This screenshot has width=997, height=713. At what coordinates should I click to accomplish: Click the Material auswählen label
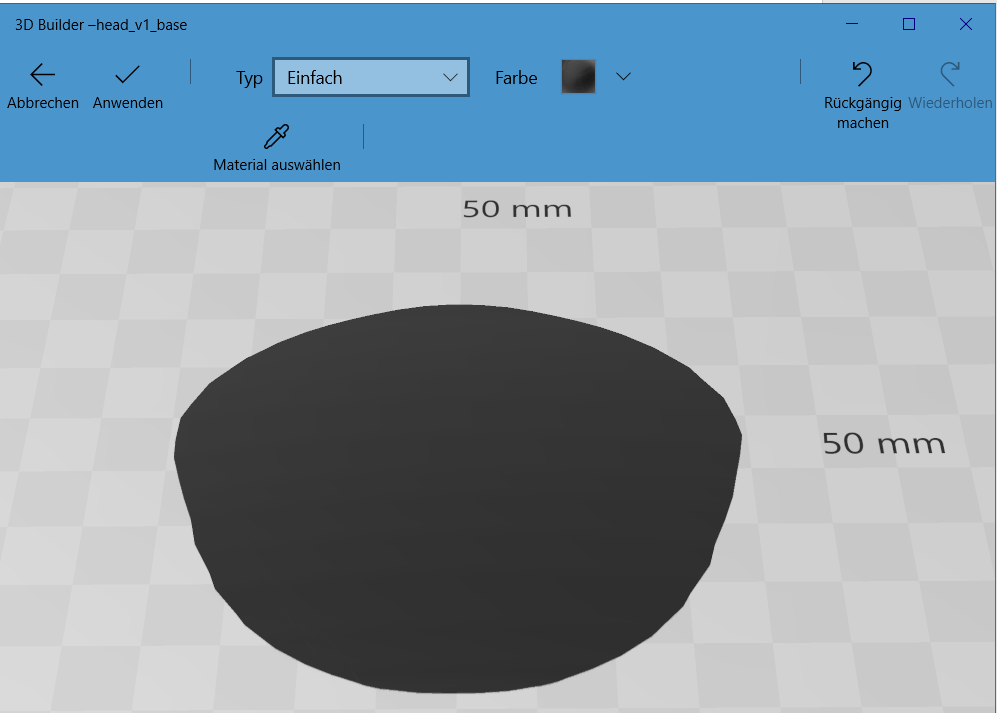tap(277, 165)
